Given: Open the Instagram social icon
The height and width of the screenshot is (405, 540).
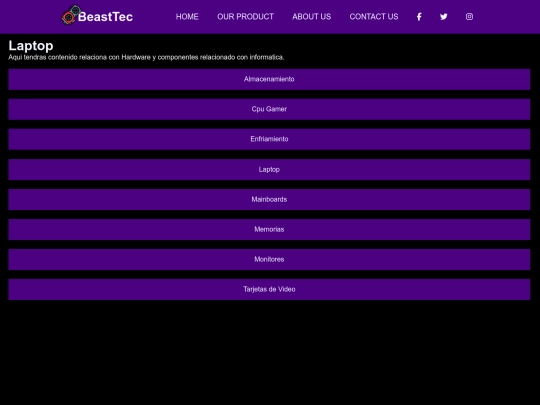Looking at the screenshot, I should 469,17.
